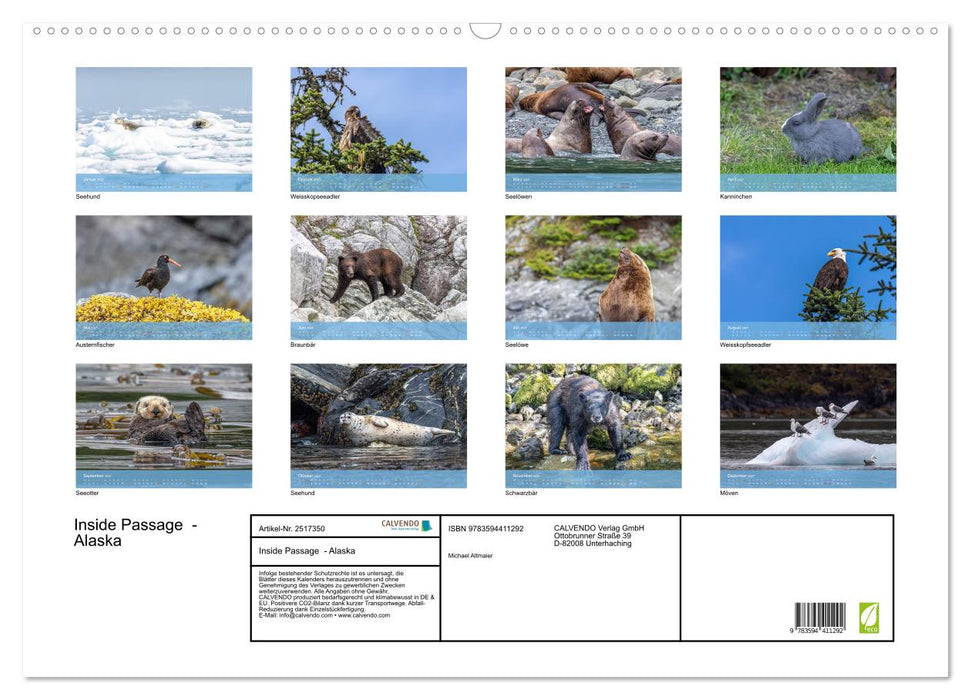Viewport: 971px width, 700px height.
Task: Open the grey Kanninchen rabbit photo
Action: click(x=808, y=129)
